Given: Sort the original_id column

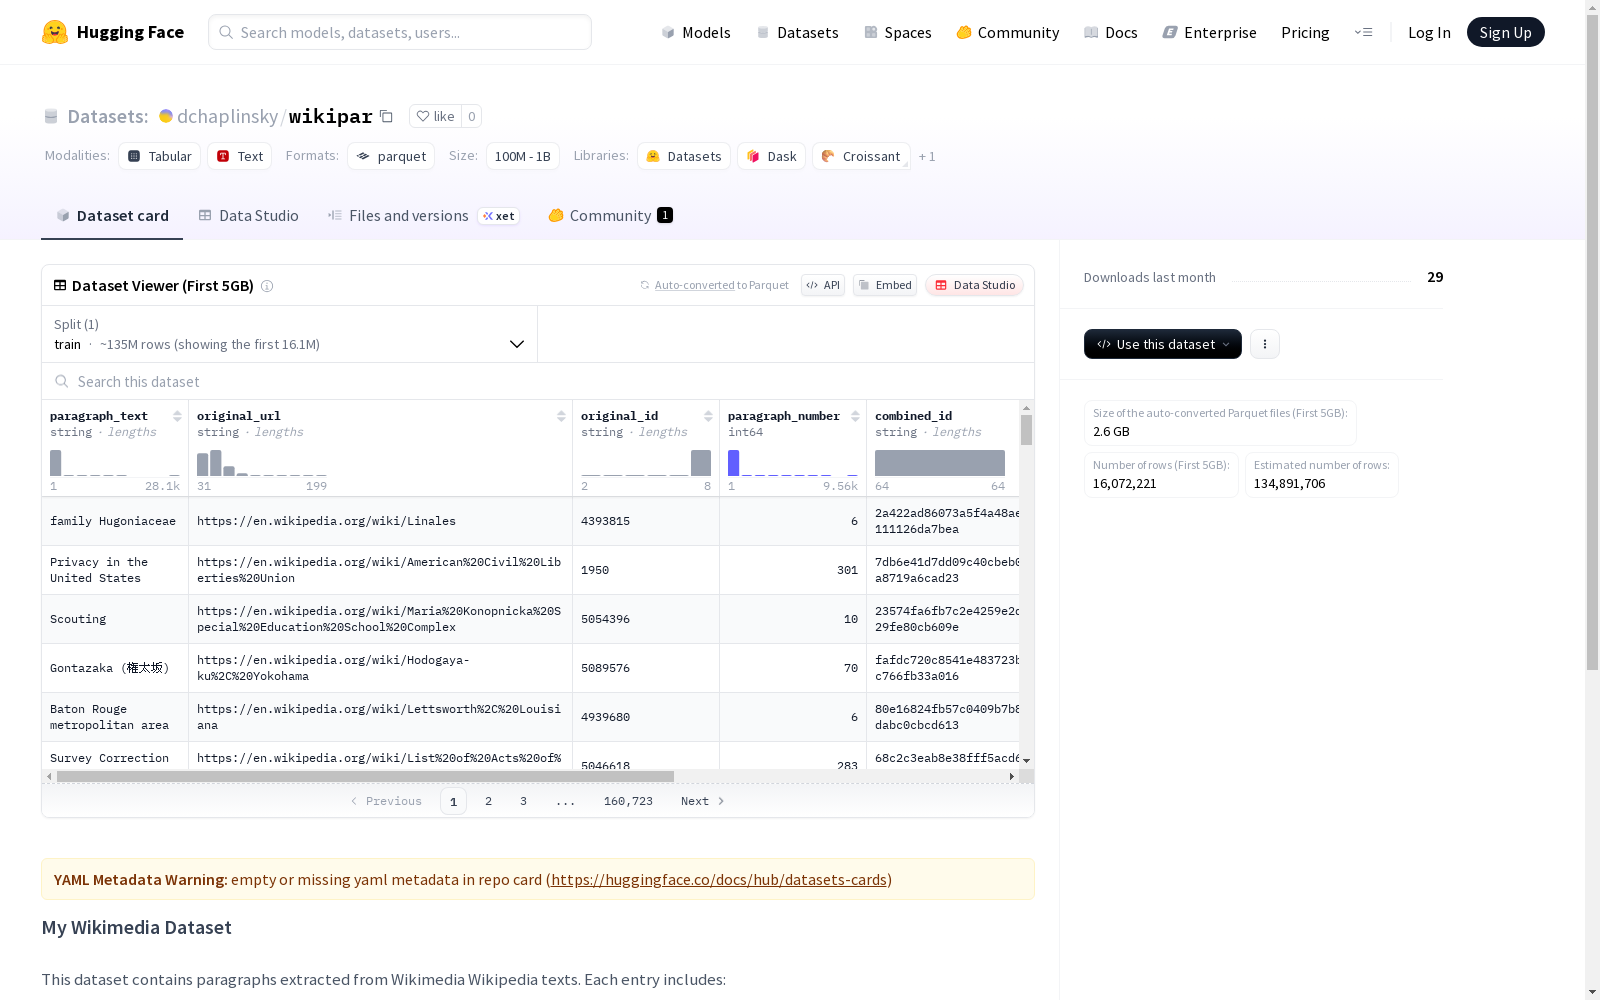Looking at the screenshot, I should (x=708, y=416).
